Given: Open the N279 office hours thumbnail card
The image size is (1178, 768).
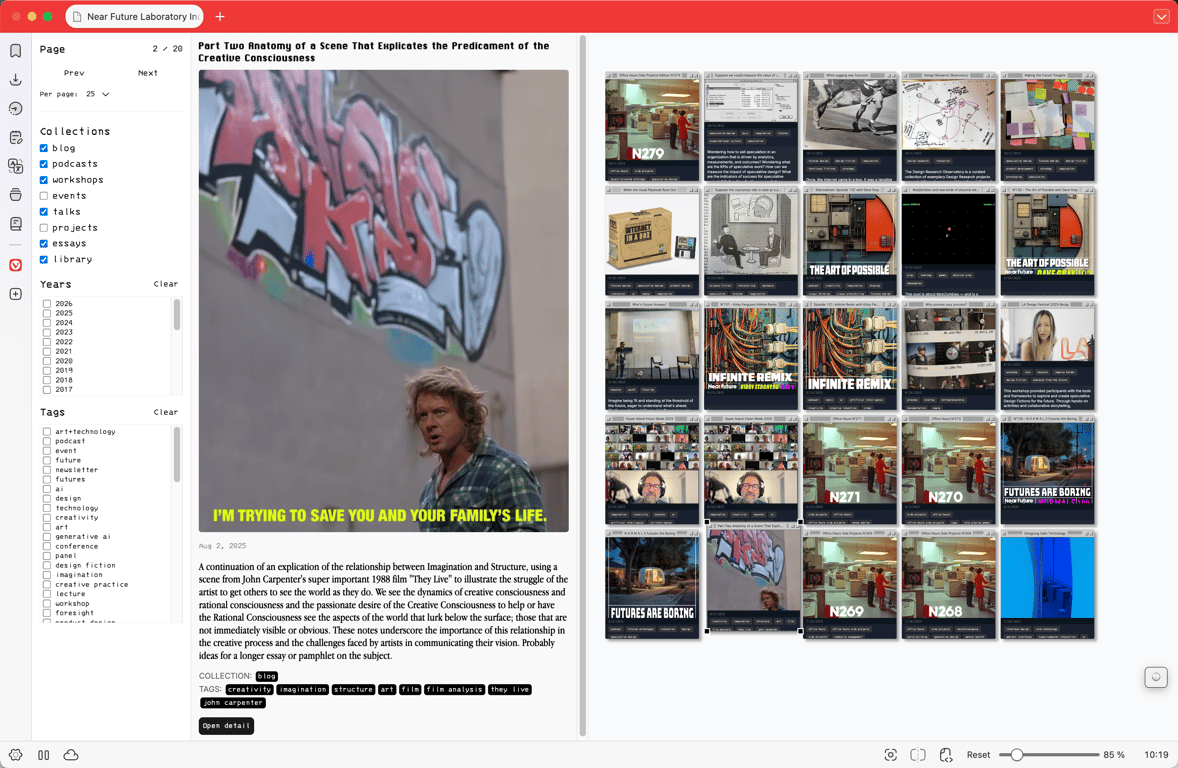Looking at the screenshot, I should pyautogui.click(x=652, y=126).
